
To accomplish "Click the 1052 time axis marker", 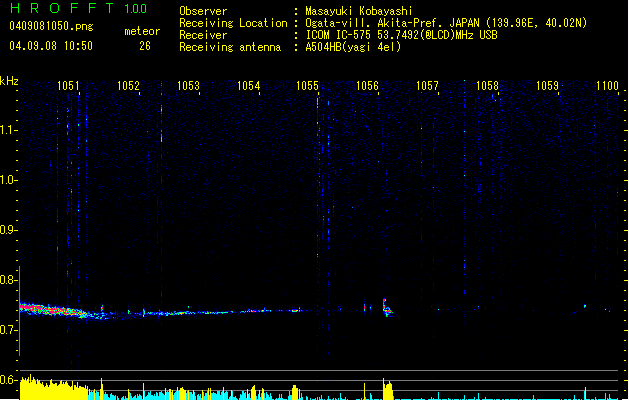I will (x=128, y=85).
